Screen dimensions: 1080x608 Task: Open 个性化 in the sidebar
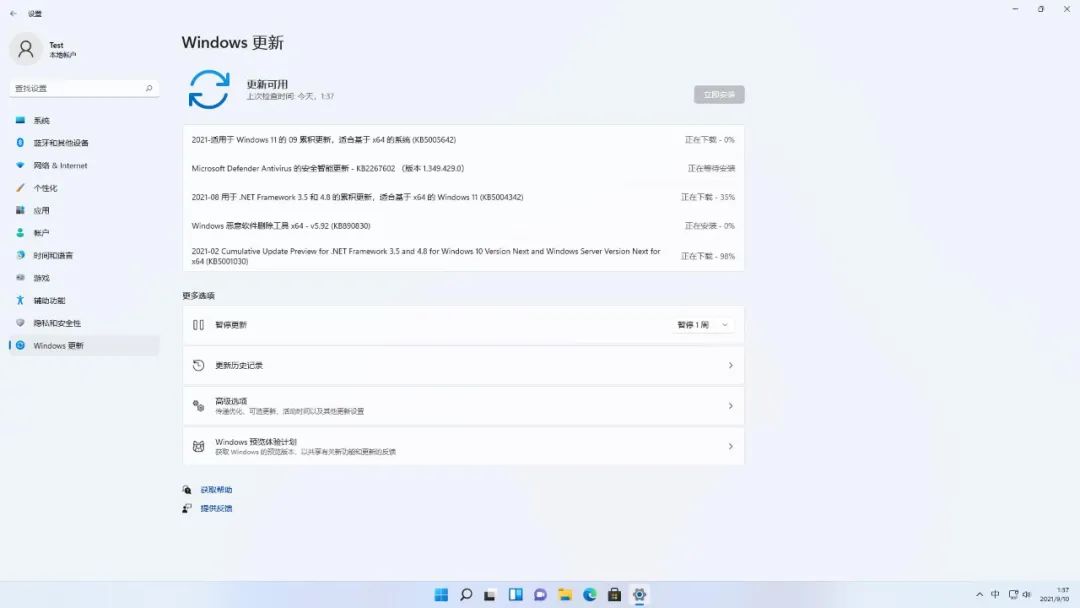pyautogui.click(x=84, y=188)
